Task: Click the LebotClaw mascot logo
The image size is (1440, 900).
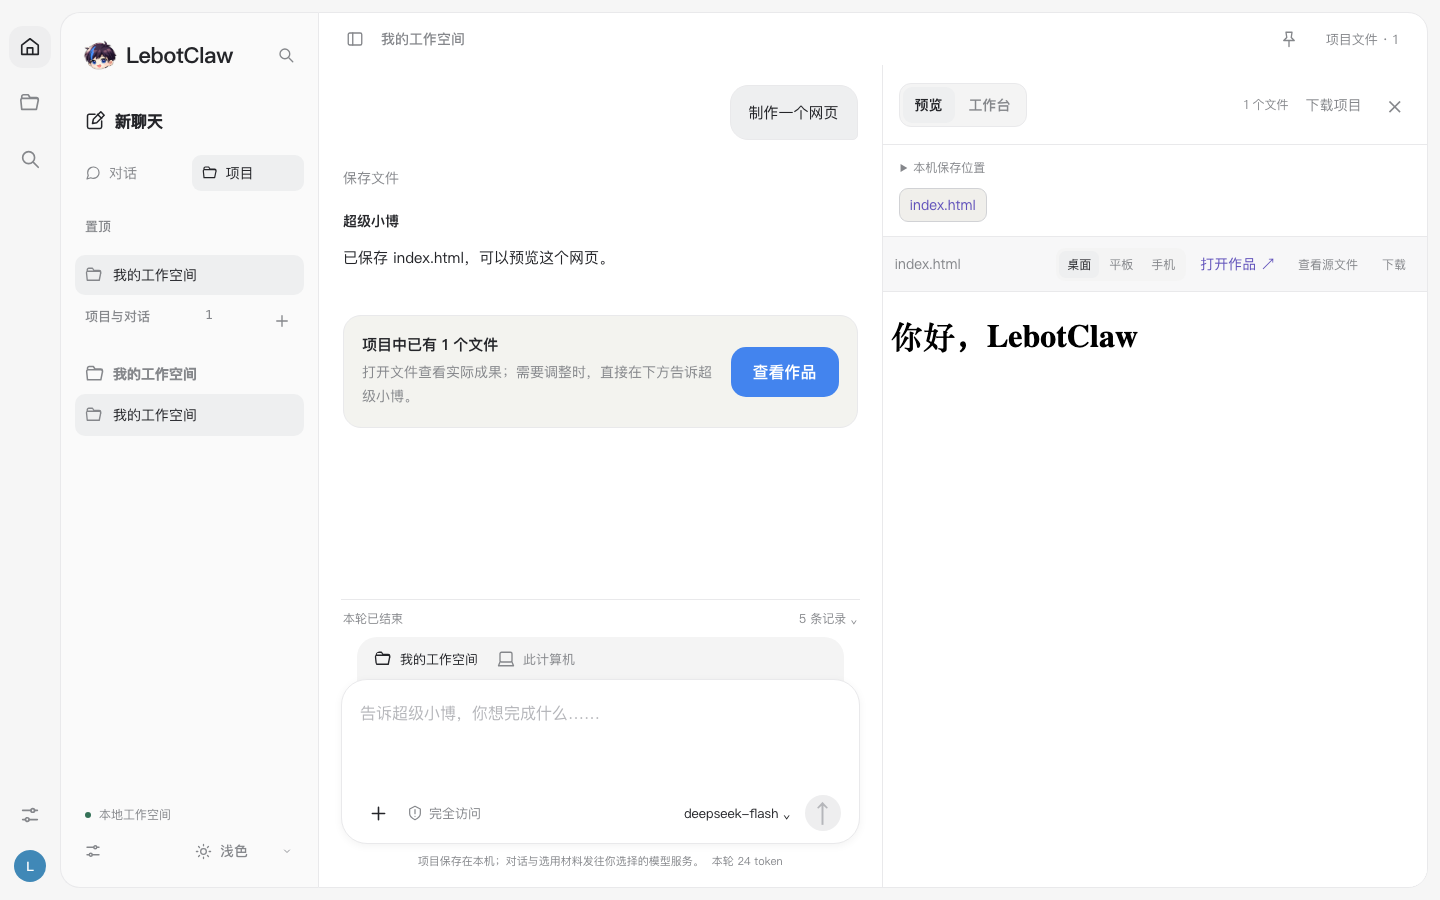Action: (x=100, y=55)
